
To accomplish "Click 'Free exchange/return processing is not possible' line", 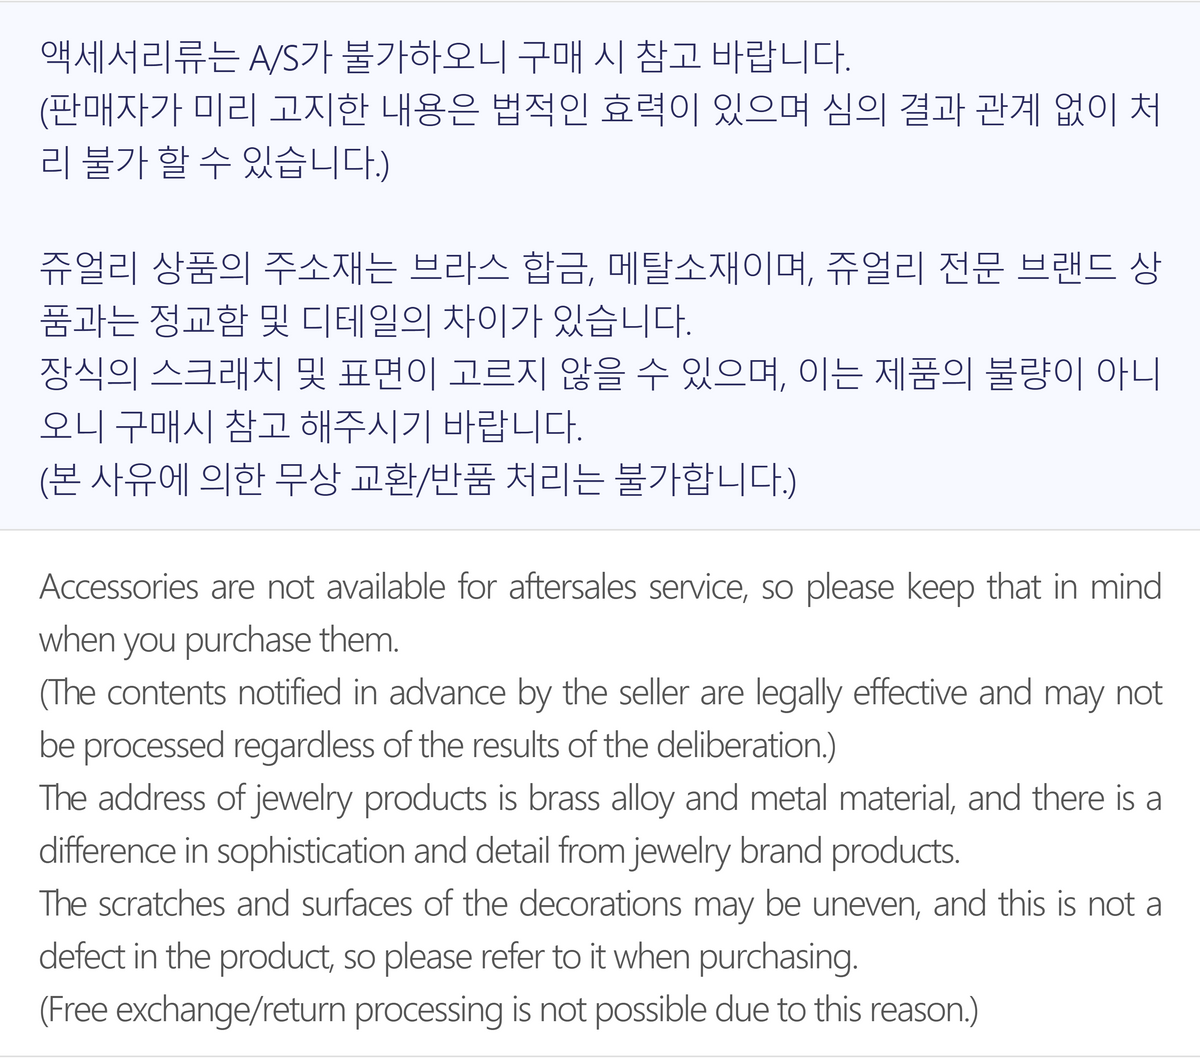I will click(x=508, y=1010).
